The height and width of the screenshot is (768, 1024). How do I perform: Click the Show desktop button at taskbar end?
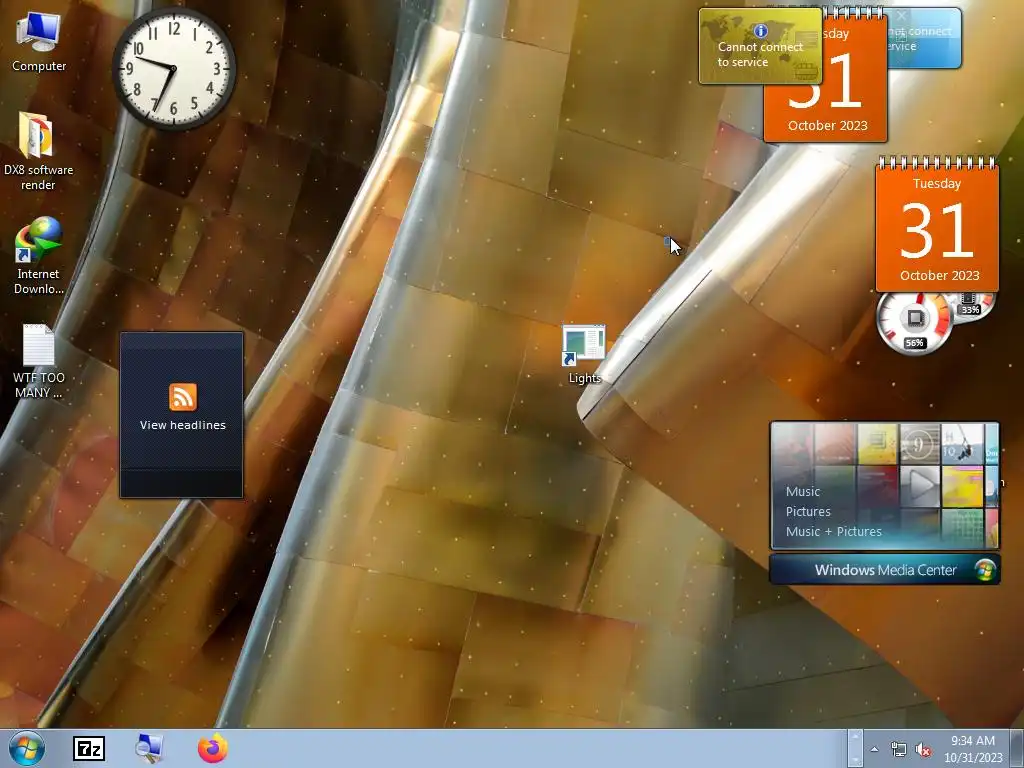1017,748
